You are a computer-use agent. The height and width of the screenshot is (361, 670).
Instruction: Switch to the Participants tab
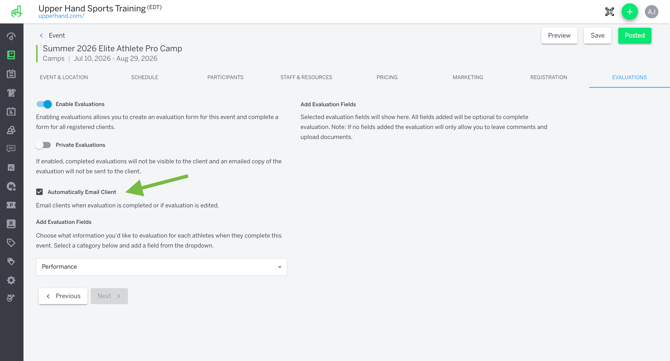tap(225, 77)
